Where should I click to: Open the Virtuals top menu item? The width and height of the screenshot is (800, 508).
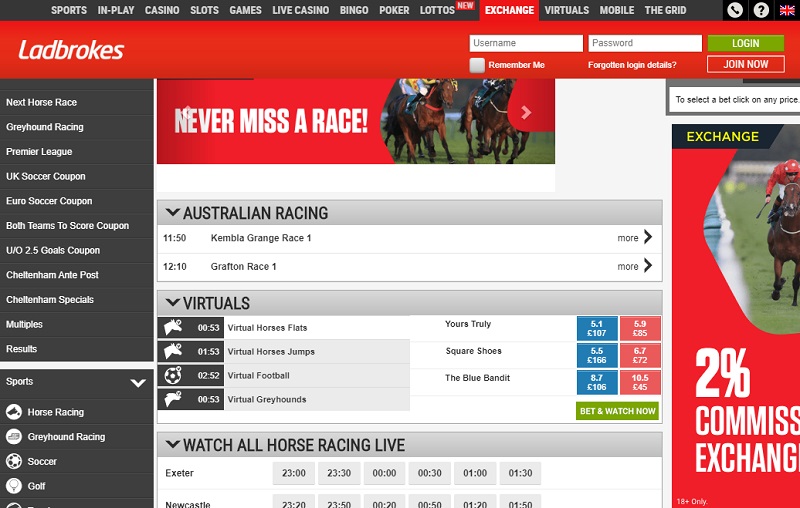pyautogui.click(x=566, y=10)
